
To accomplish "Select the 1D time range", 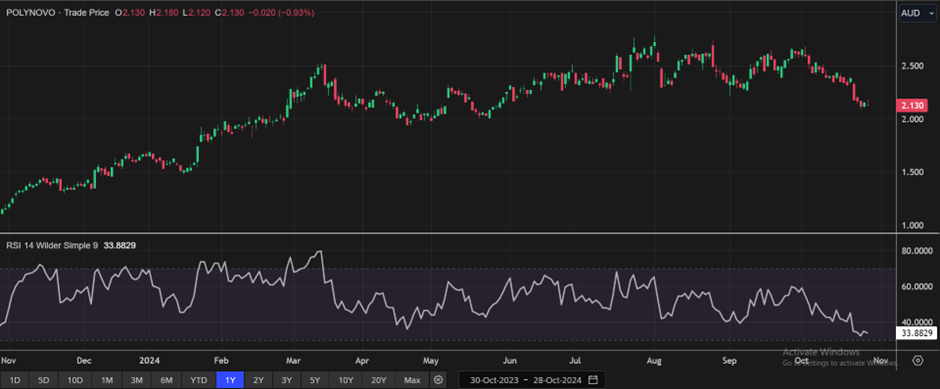I will point(16,380).
